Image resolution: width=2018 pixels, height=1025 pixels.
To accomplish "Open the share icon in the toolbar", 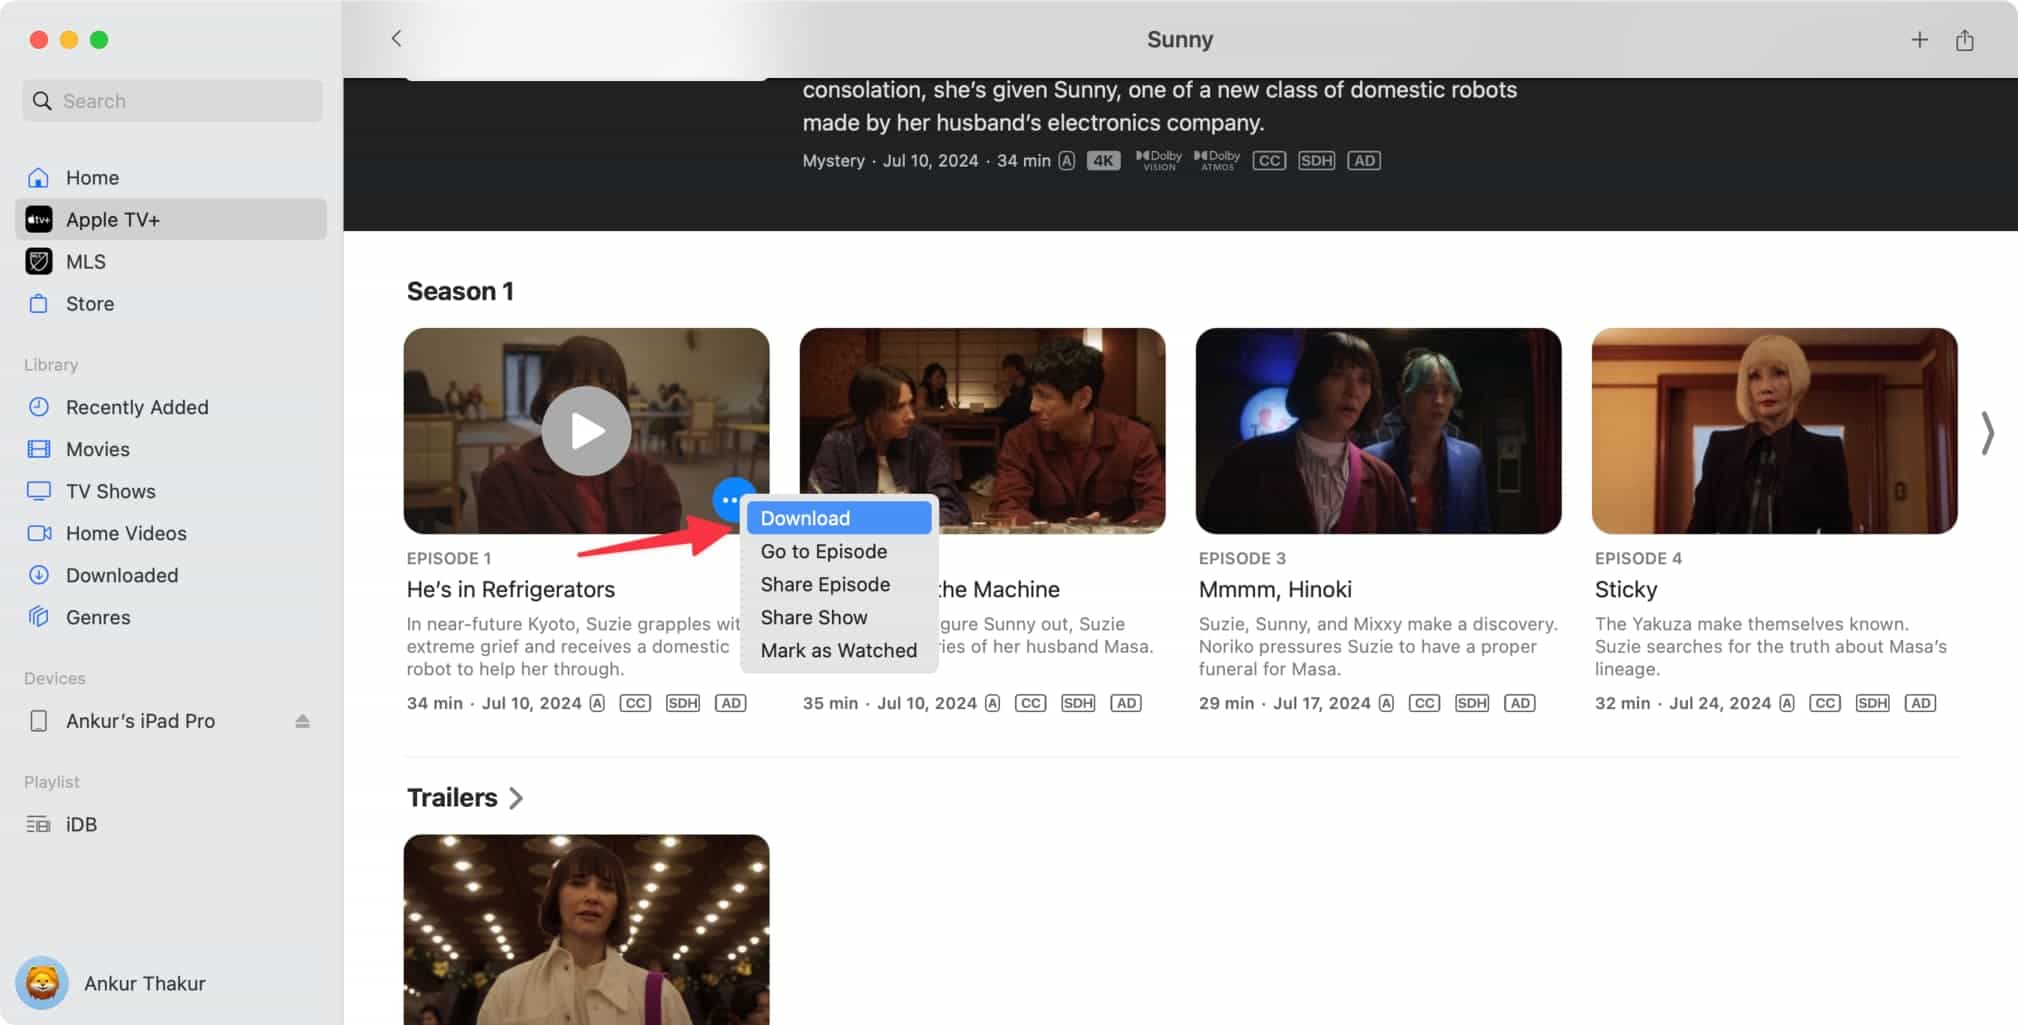I will coord(1964,40).
